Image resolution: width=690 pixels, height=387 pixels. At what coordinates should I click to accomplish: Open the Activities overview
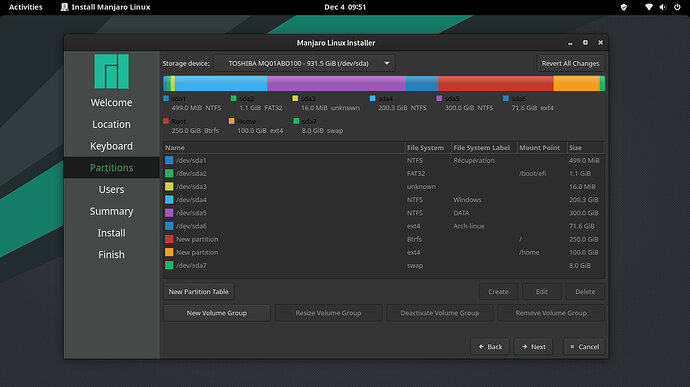(26, 7)
